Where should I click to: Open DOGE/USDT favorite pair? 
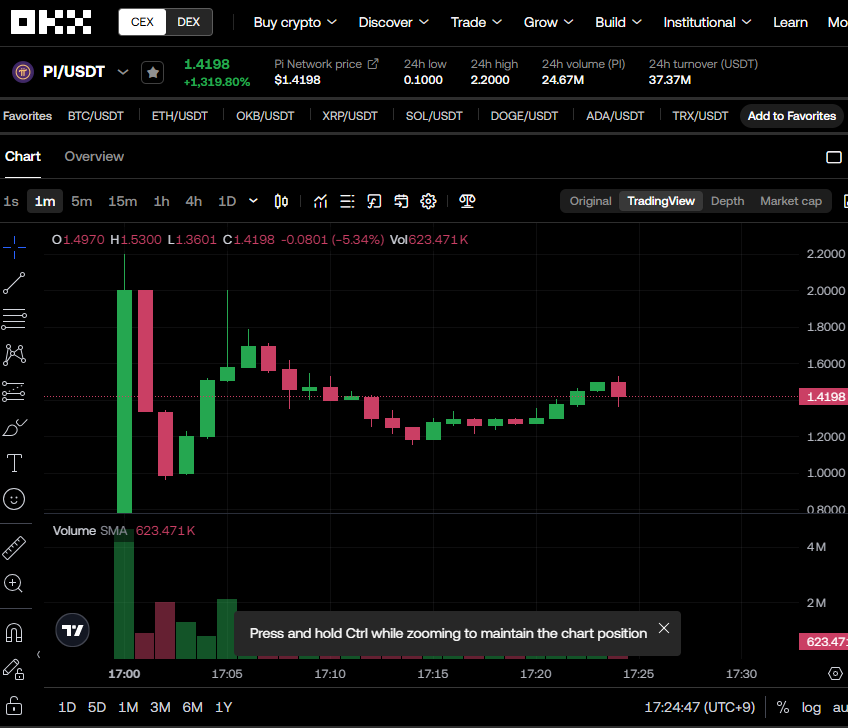pos(524,116)
